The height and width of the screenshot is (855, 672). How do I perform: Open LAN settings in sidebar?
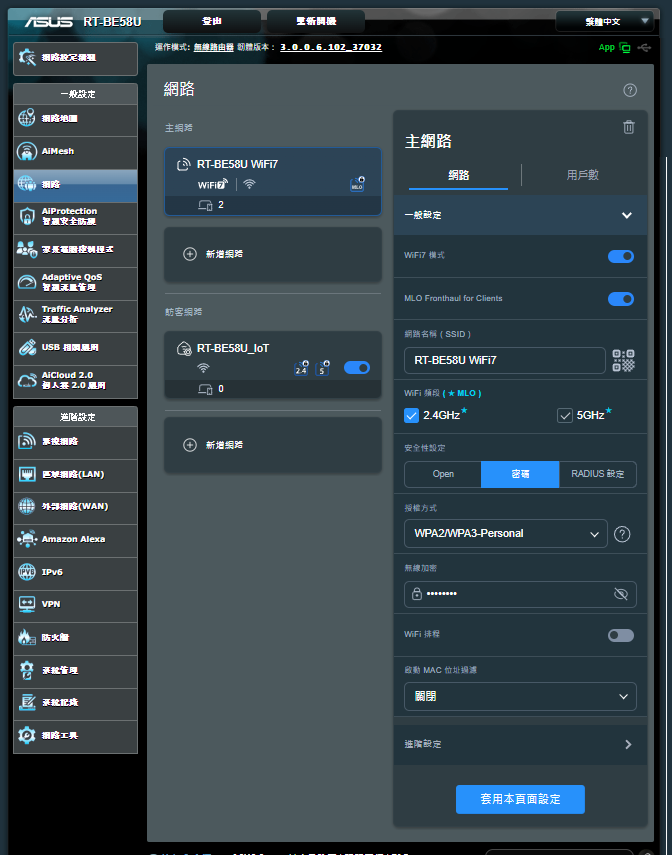pyautogui.click(x=75, y=474)
